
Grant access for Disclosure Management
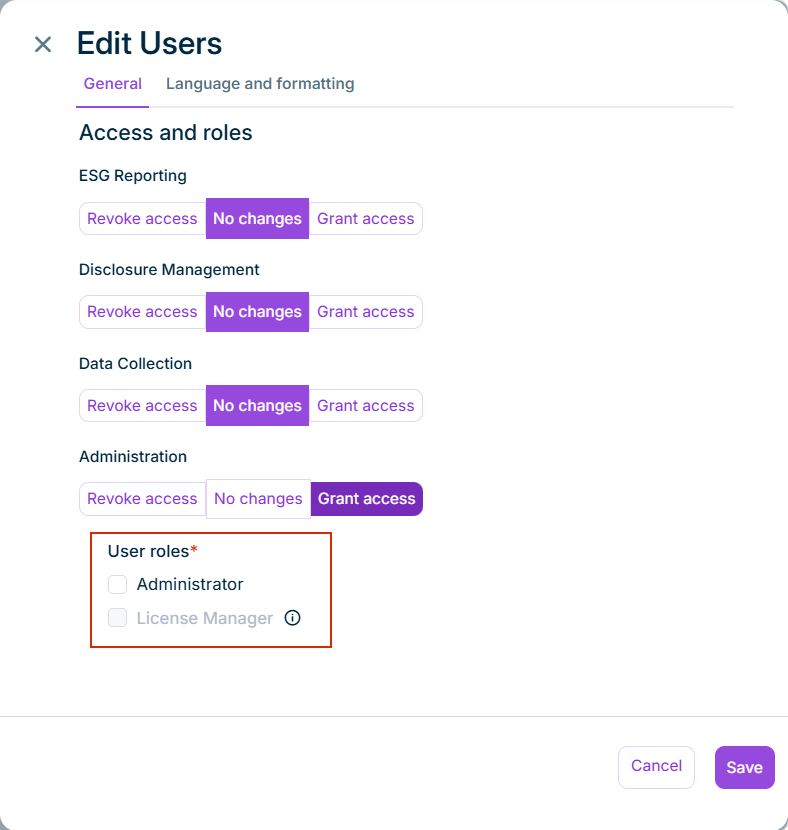[366, 312]
